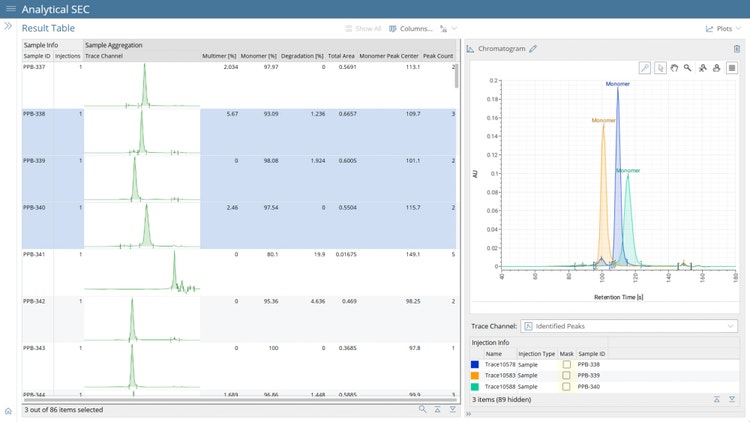Expand the left sidebar with double chevron
The height and width of the screenshot is (422, 750).
pos(8,27)
